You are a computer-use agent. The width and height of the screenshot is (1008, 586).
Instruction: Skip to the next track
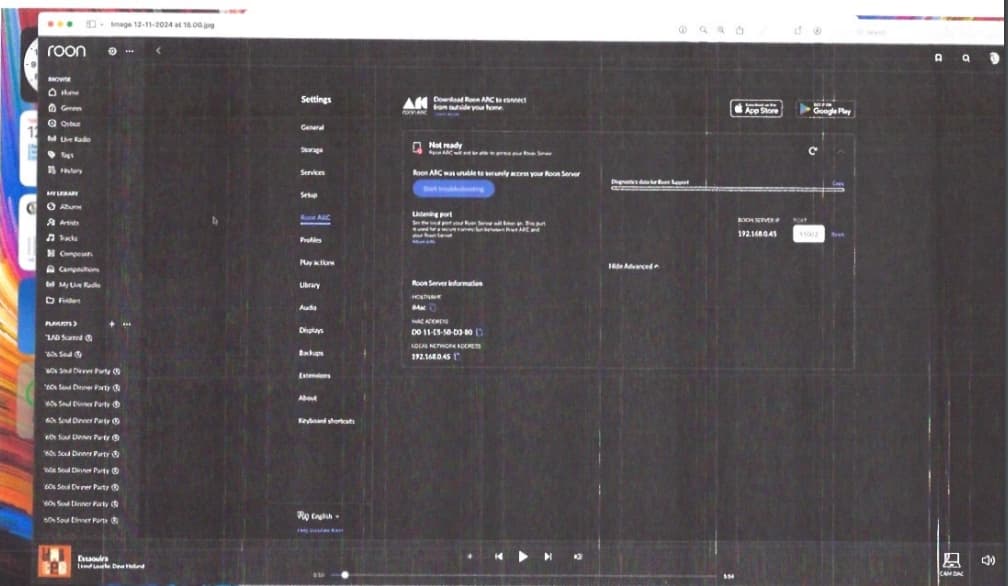[x=548, y=556]
